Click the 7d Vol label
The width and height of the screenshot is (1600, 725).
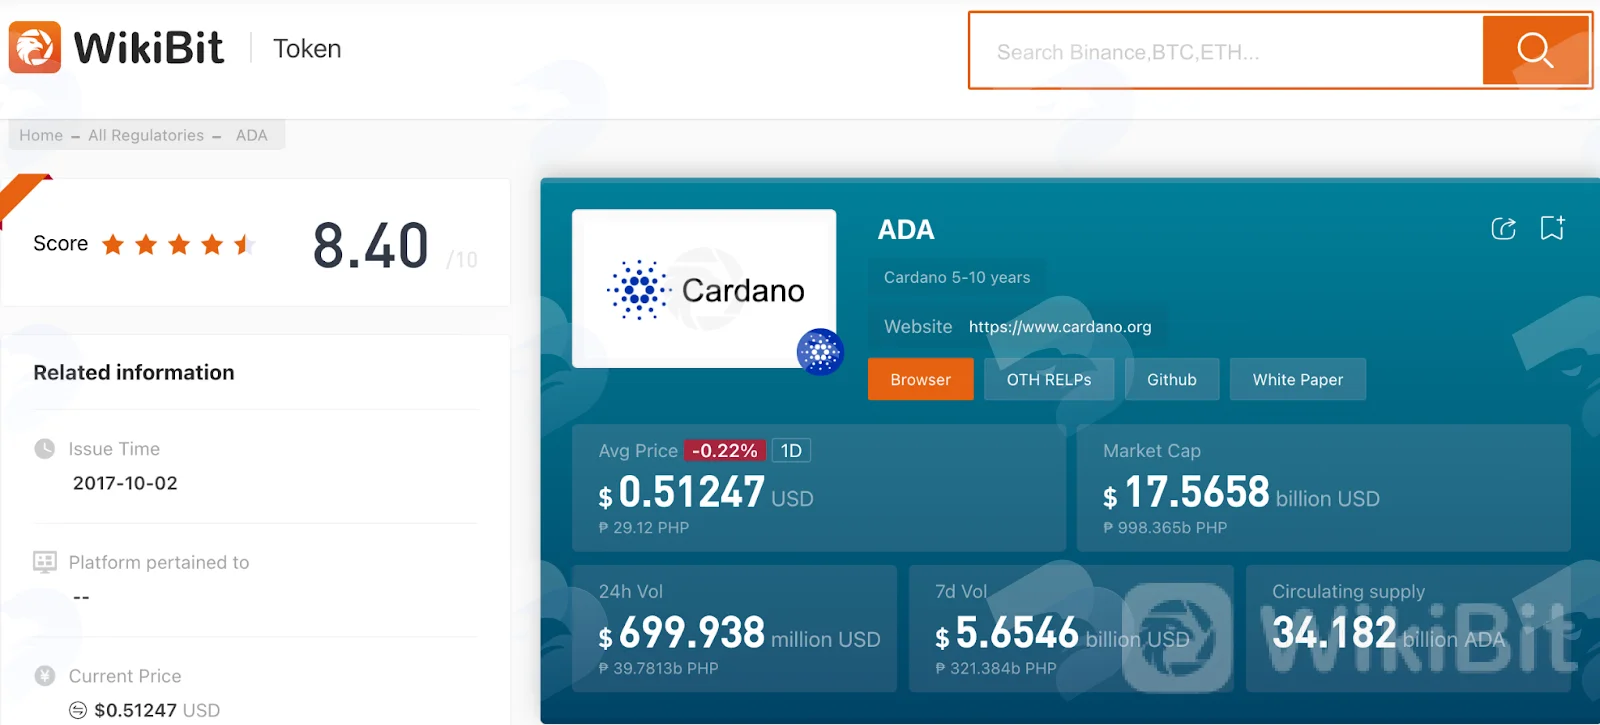pyautogui.click(x=961, y=592)
